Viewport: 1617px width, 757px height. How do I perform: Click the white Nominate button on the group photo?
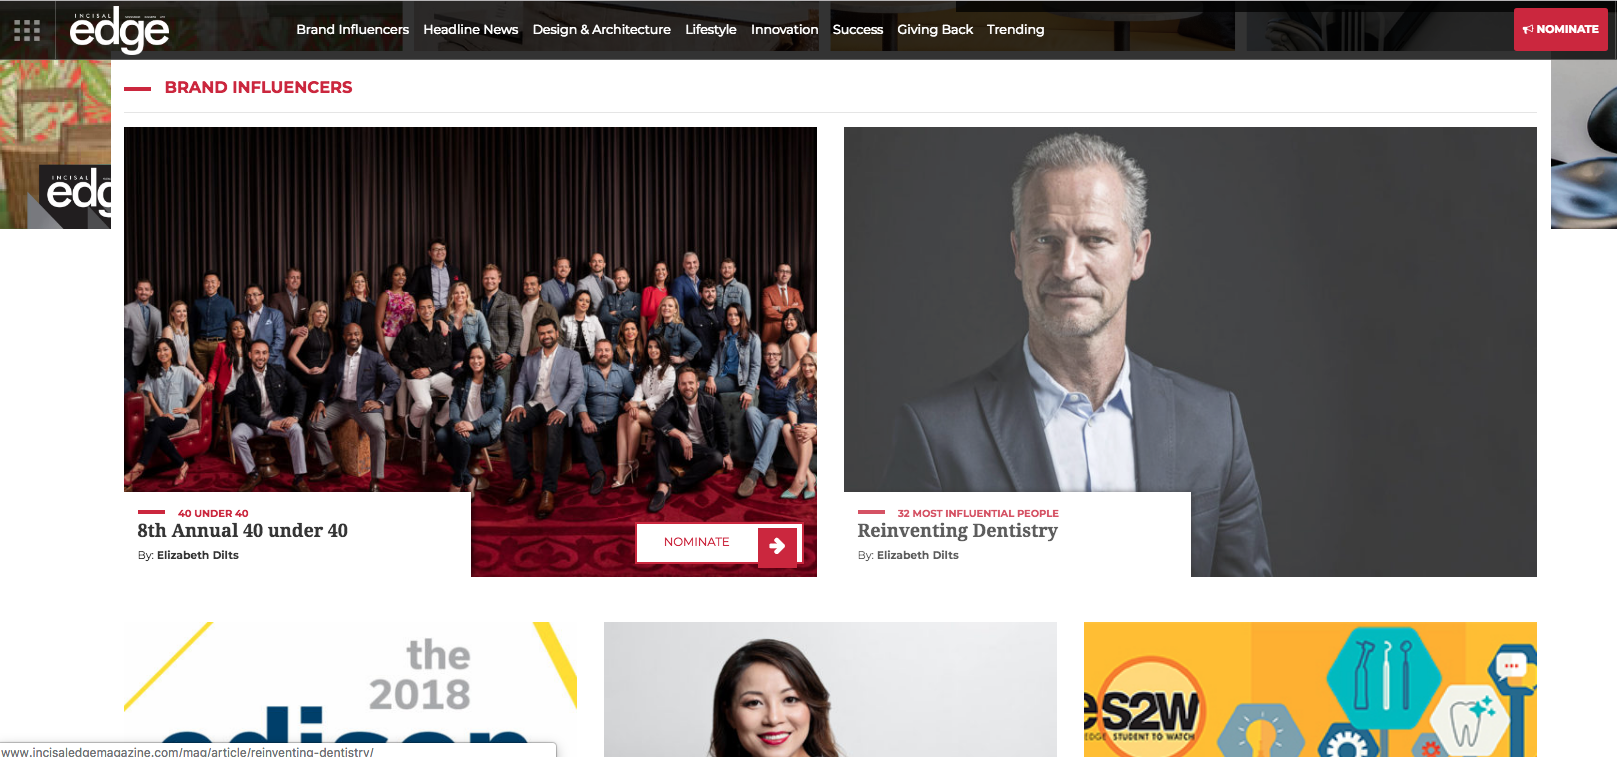point(718,542)
